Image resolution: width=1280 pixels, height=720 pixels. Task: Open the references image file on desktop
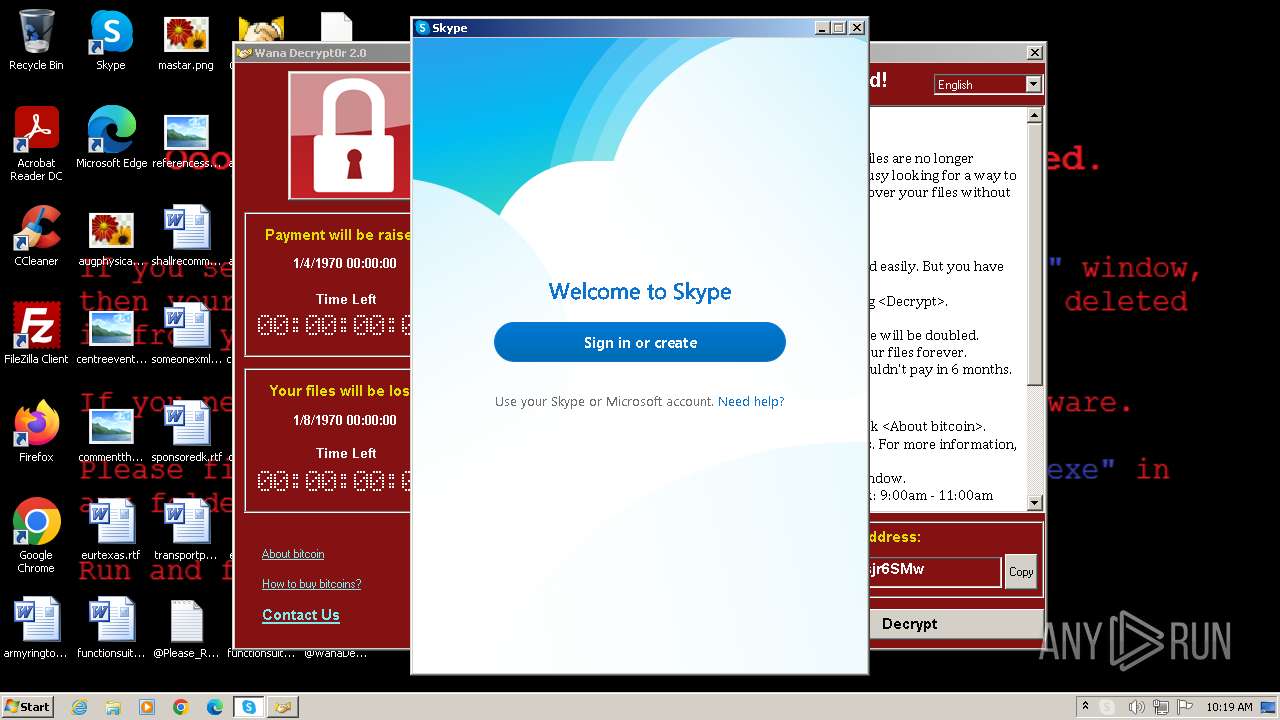point(186,138)
